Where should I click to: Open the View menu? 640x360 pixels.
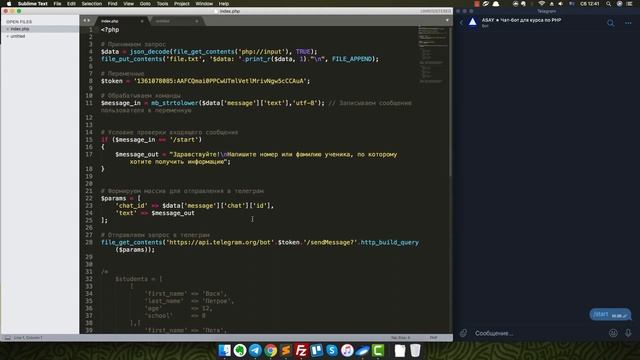click(129, 4)
